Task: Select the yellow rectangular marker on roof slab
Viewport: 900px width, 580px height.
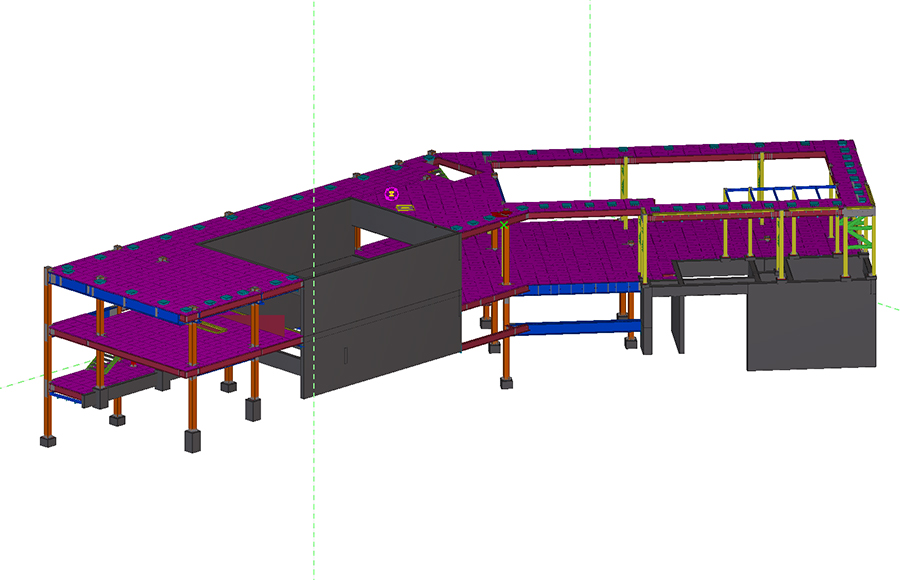Action: point(405,209)
